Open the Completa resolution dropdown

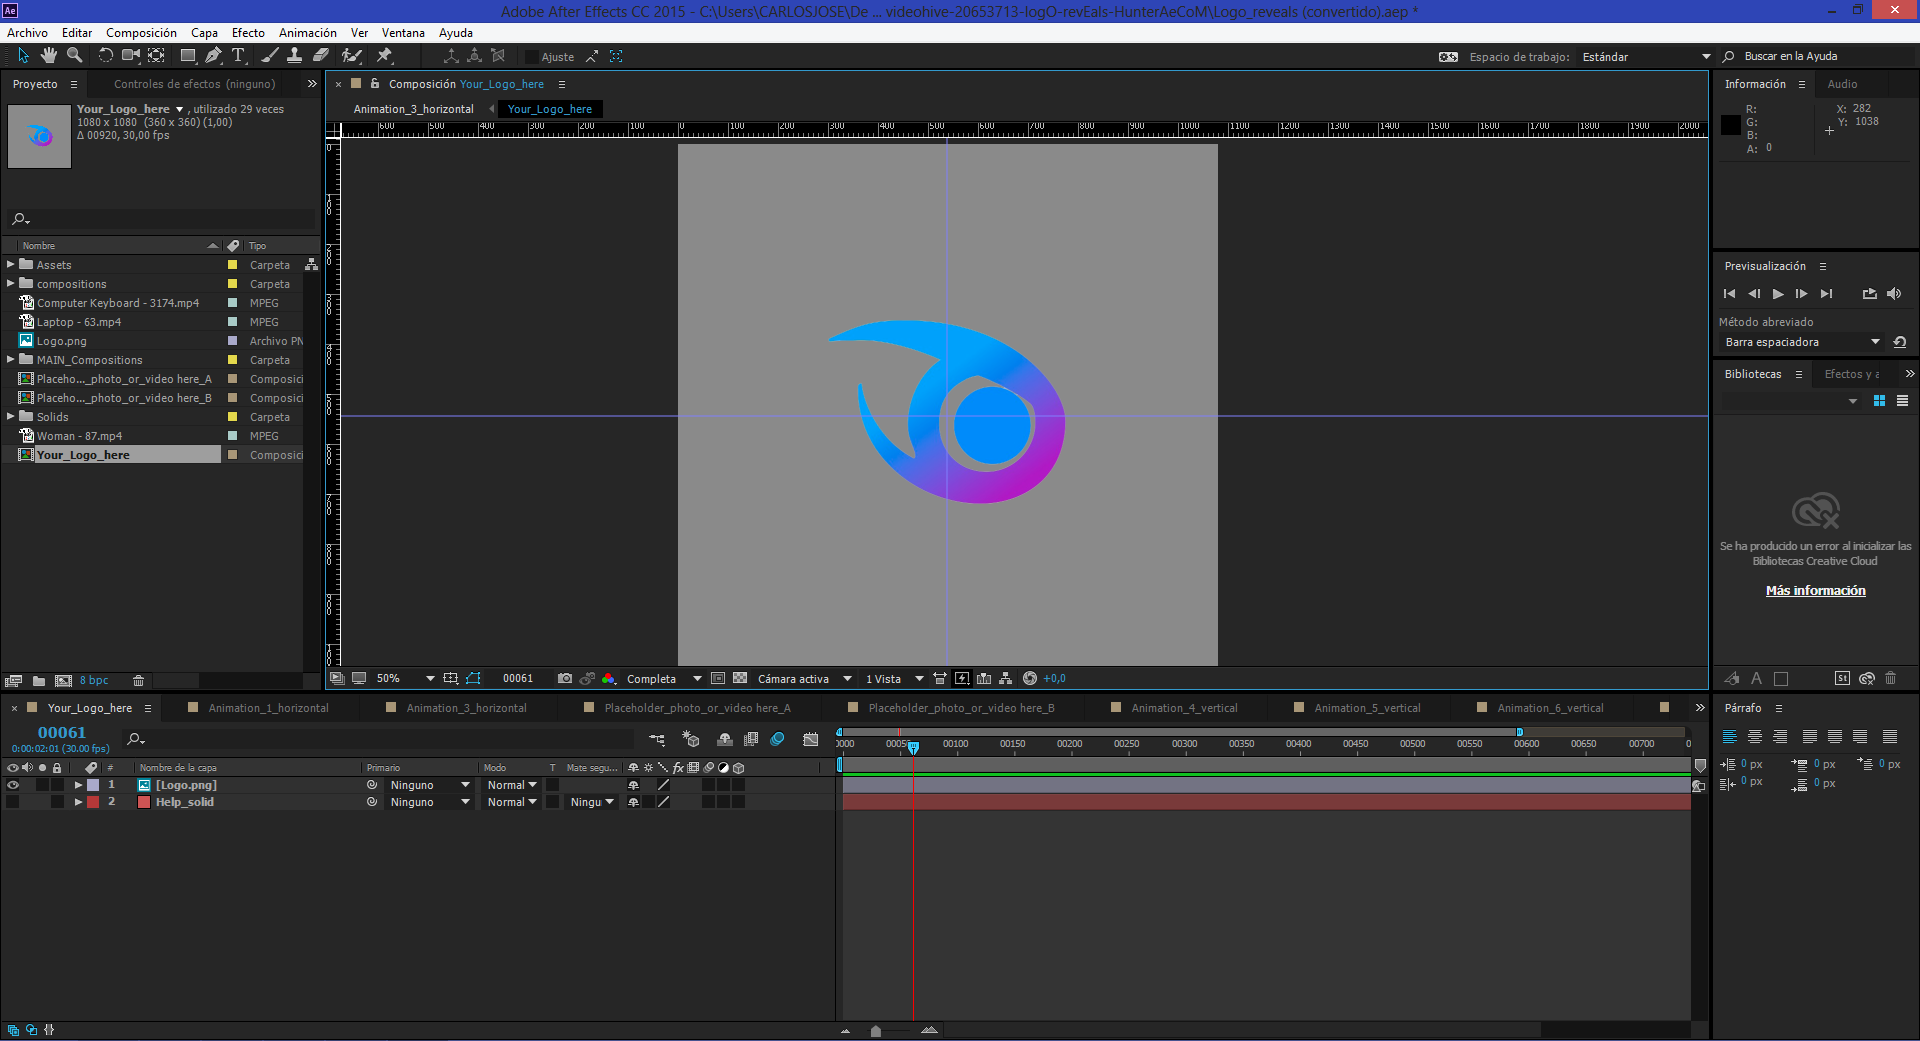click(664, 679)
